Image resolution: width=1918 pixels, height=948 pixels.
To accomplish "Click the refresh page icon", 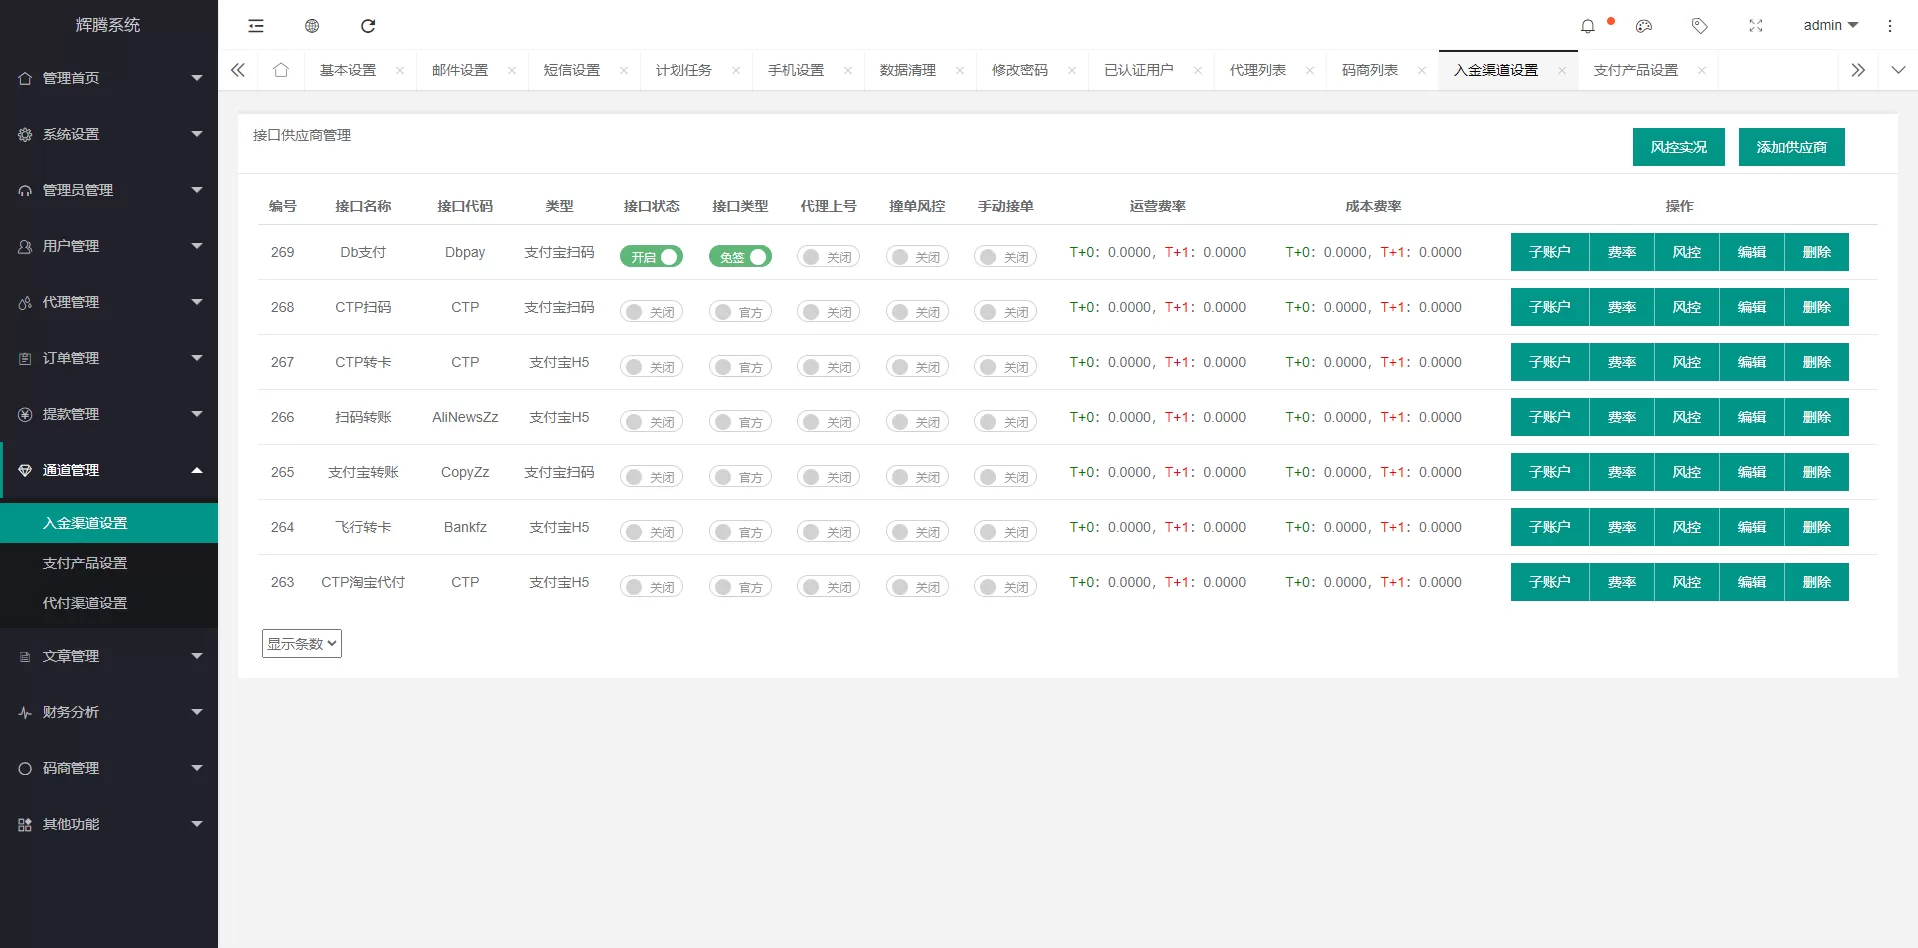I will pyautogui.click(x=368, y=26).
